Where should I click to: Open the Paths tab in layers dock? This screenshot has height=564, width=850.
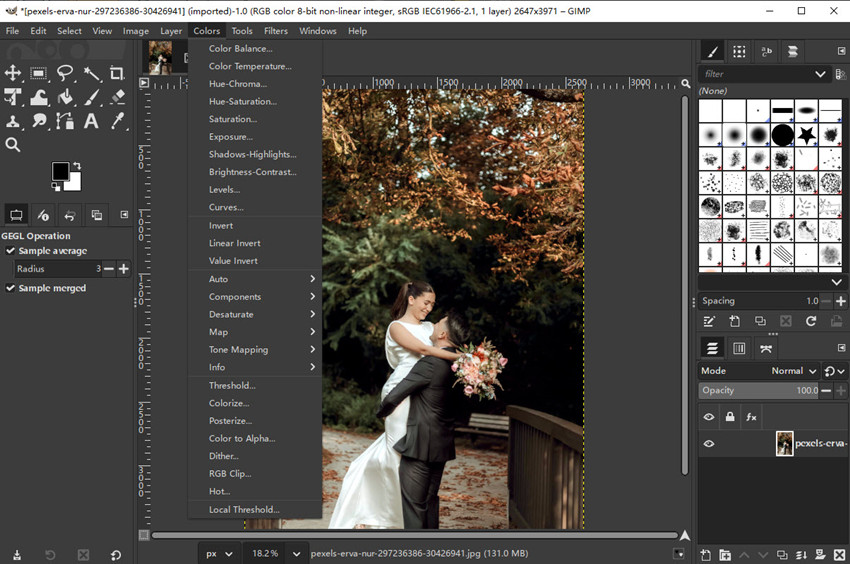coord(765,348)
